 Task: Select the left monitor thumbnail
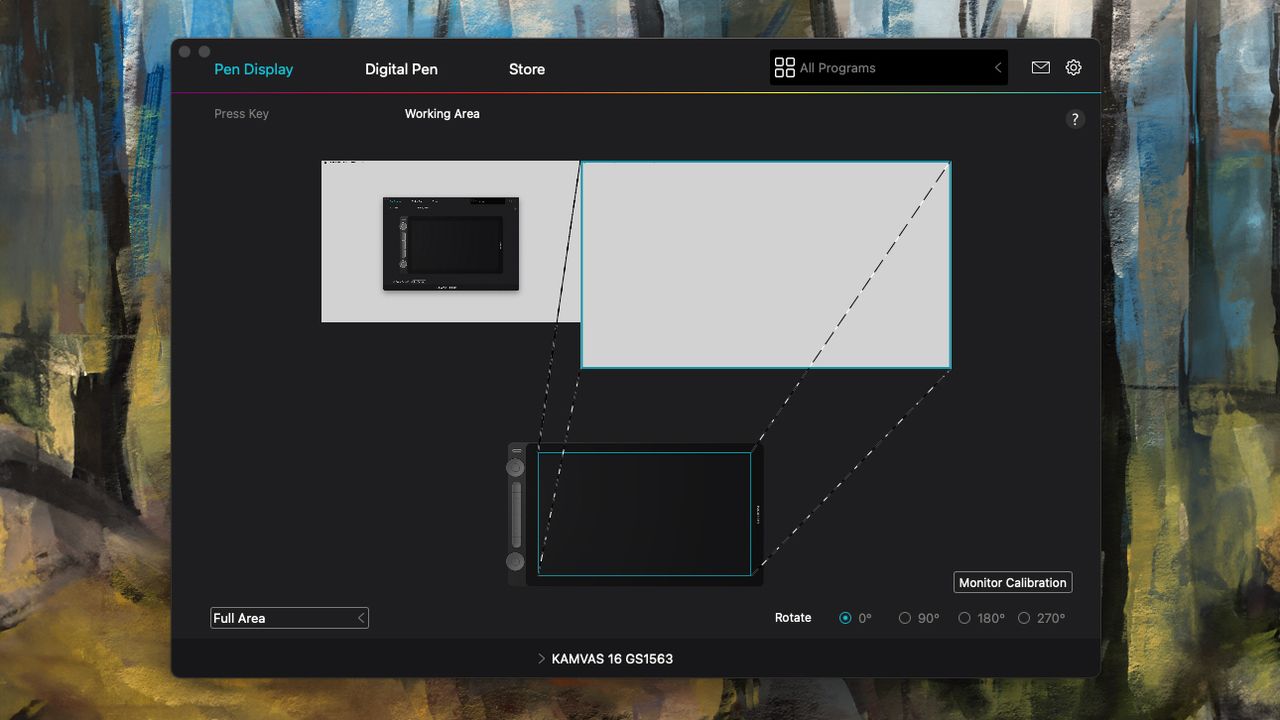click(x=450, y=241)
